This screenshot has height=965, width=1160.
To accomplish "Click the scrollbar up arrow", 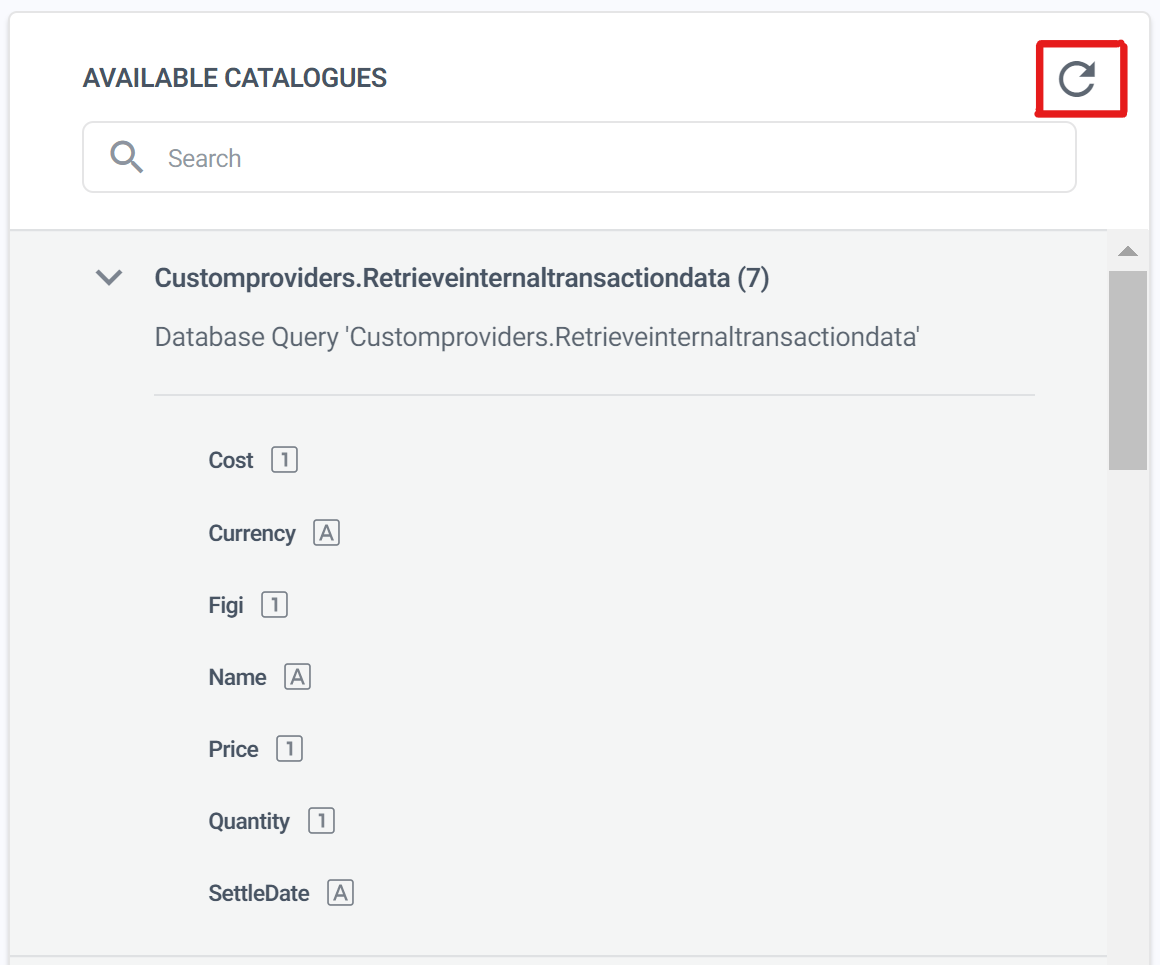I will pos(1128,251).
